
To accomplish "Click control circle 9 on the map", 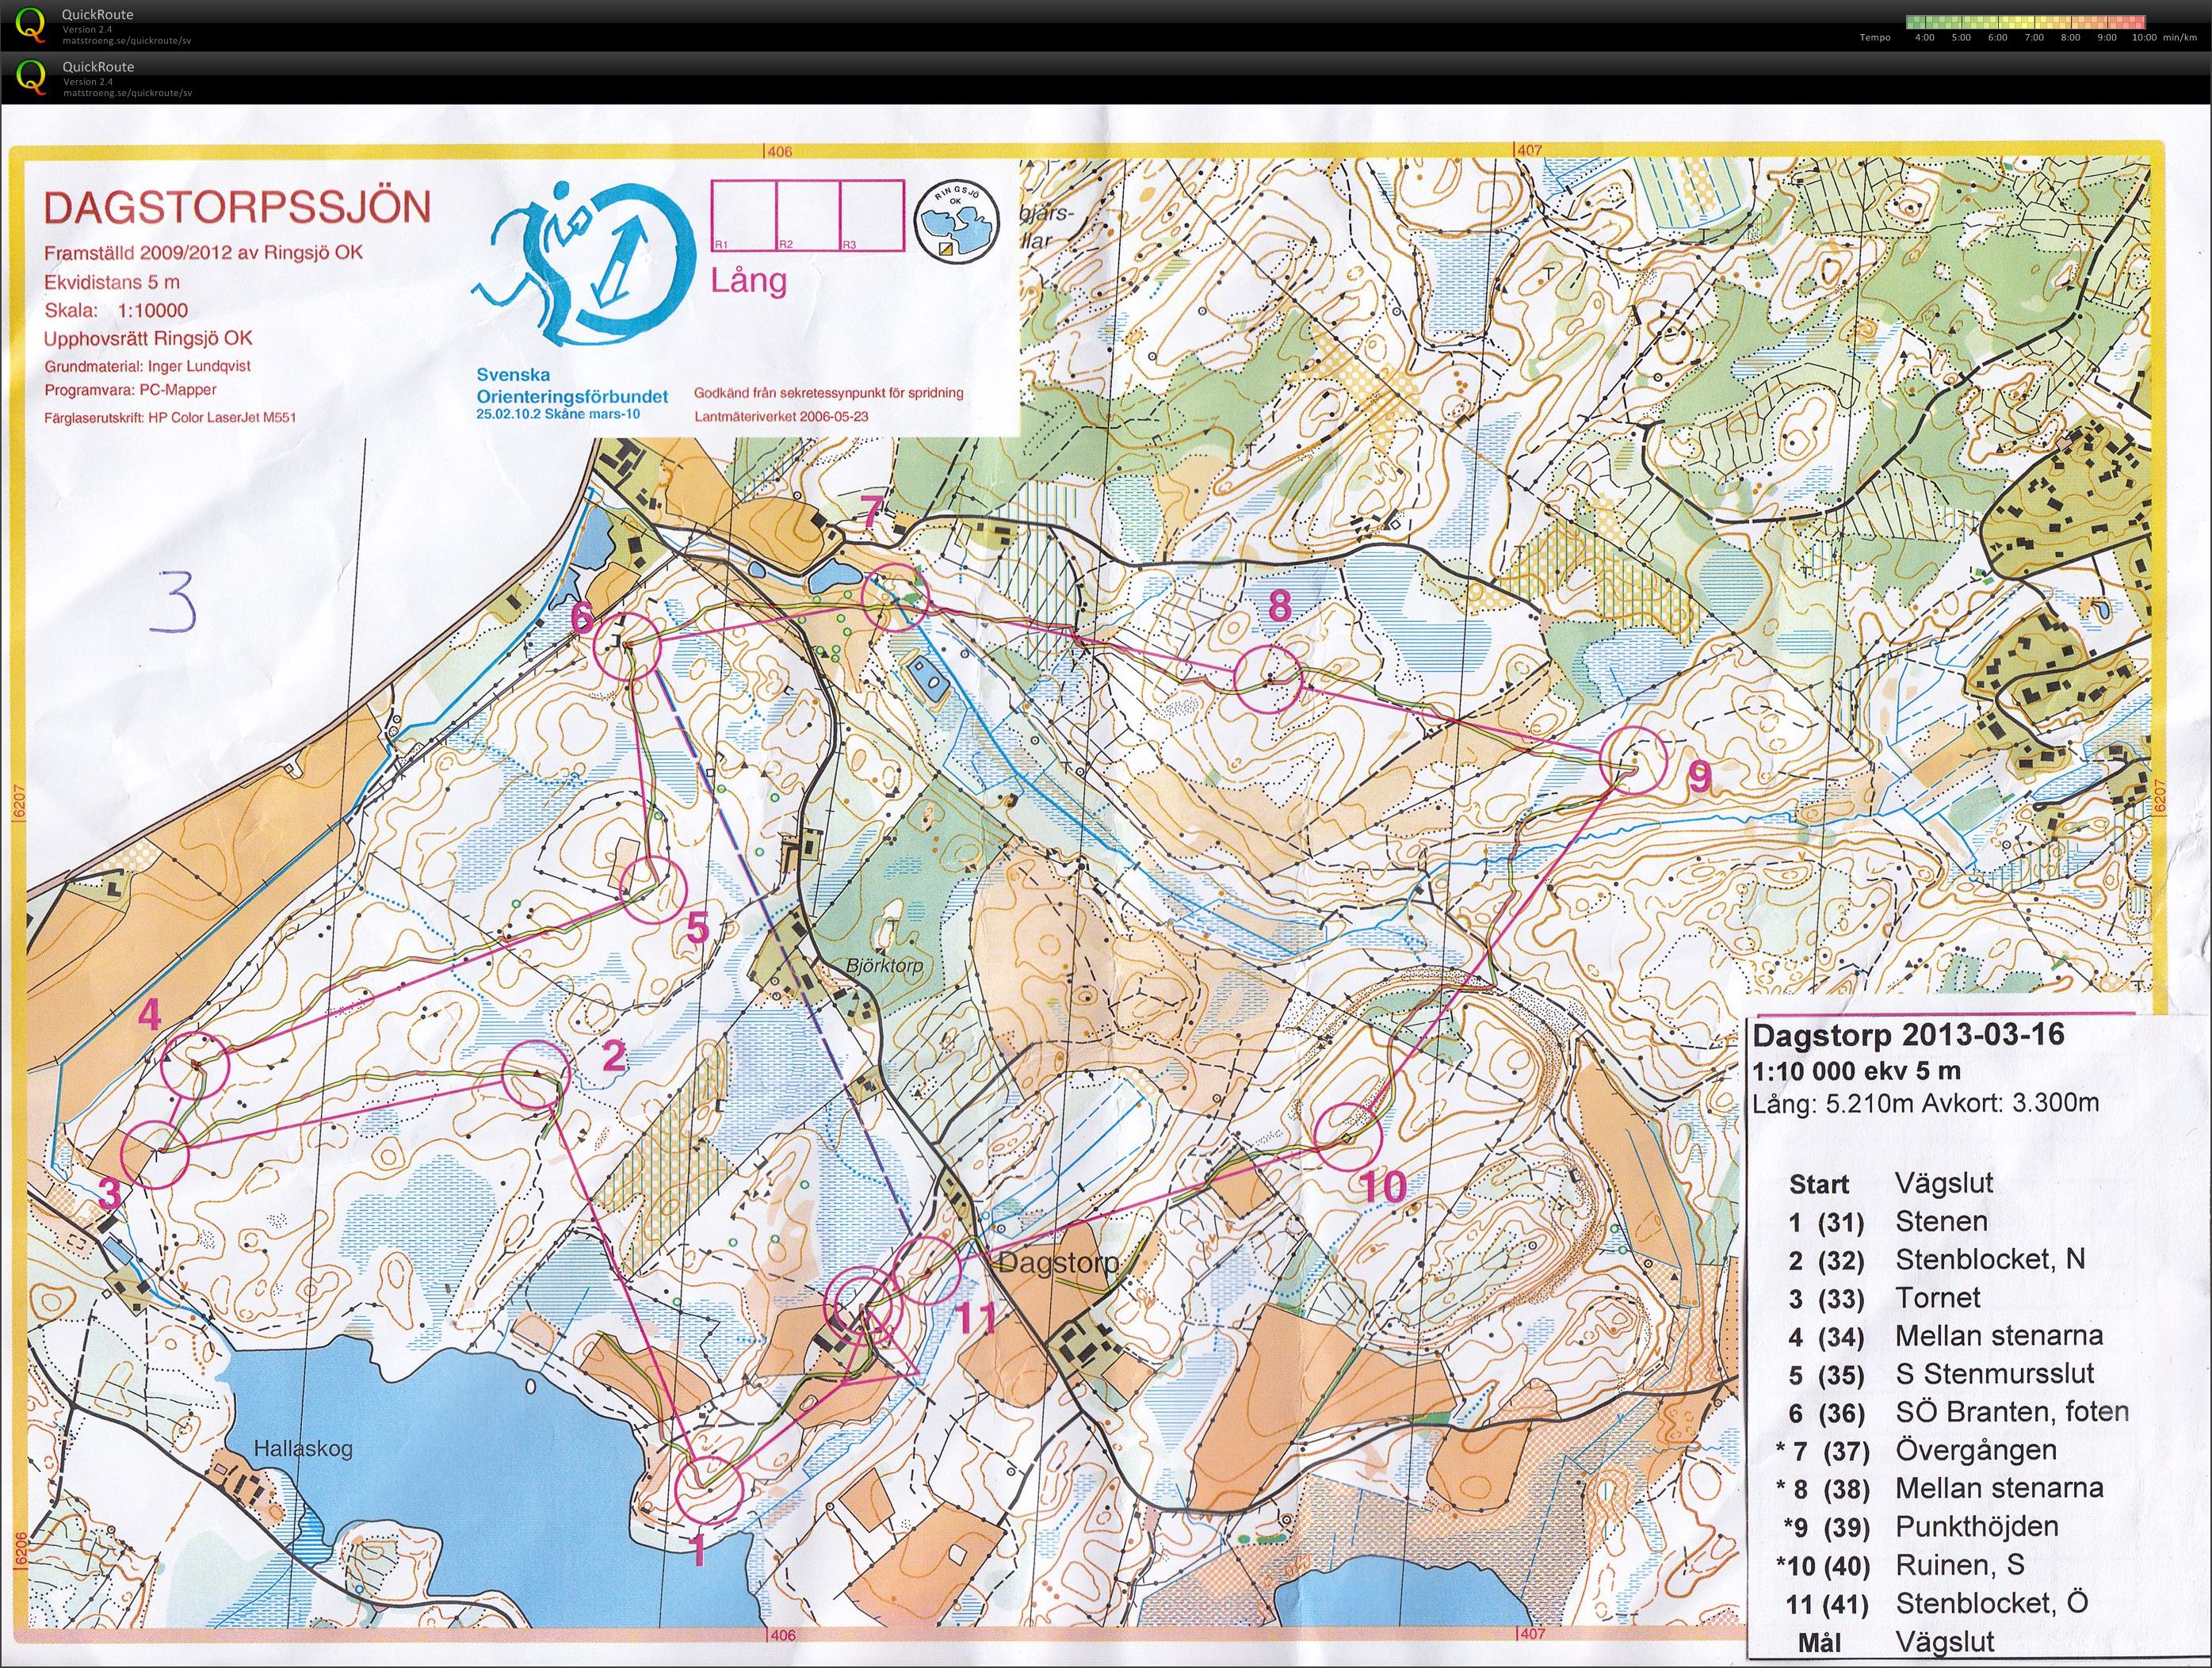I will click(x=1634, y=760).
